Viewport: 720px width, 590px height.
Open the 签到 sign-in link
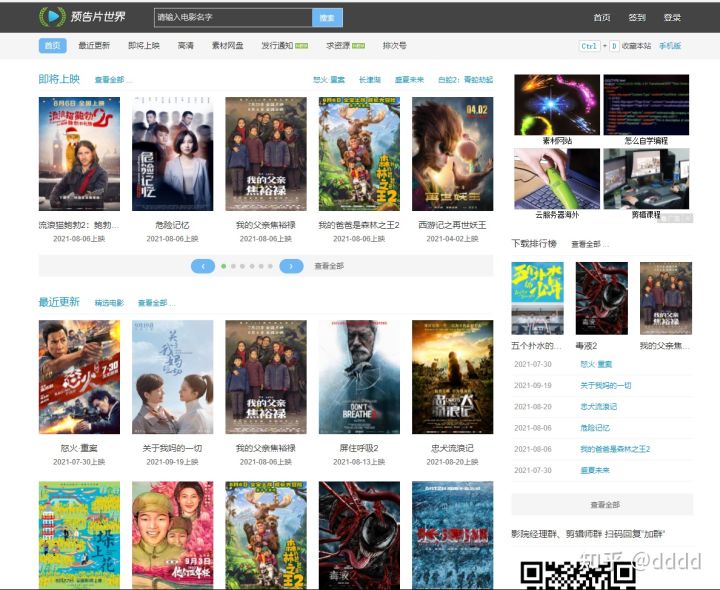pyautogui.click(x=637, y=17)
